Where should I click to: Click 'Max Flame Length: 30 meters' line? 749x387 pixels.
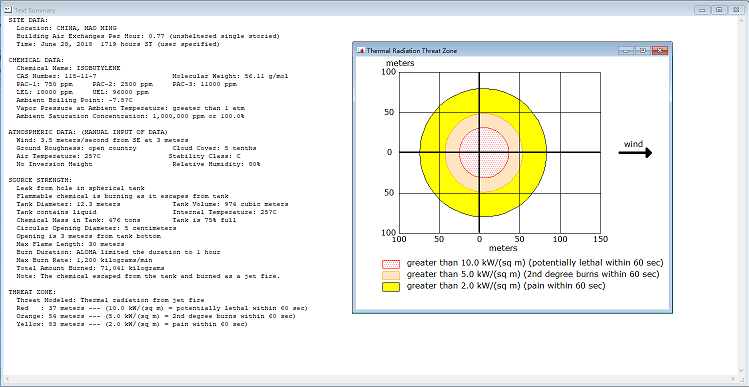click(70, 244)
